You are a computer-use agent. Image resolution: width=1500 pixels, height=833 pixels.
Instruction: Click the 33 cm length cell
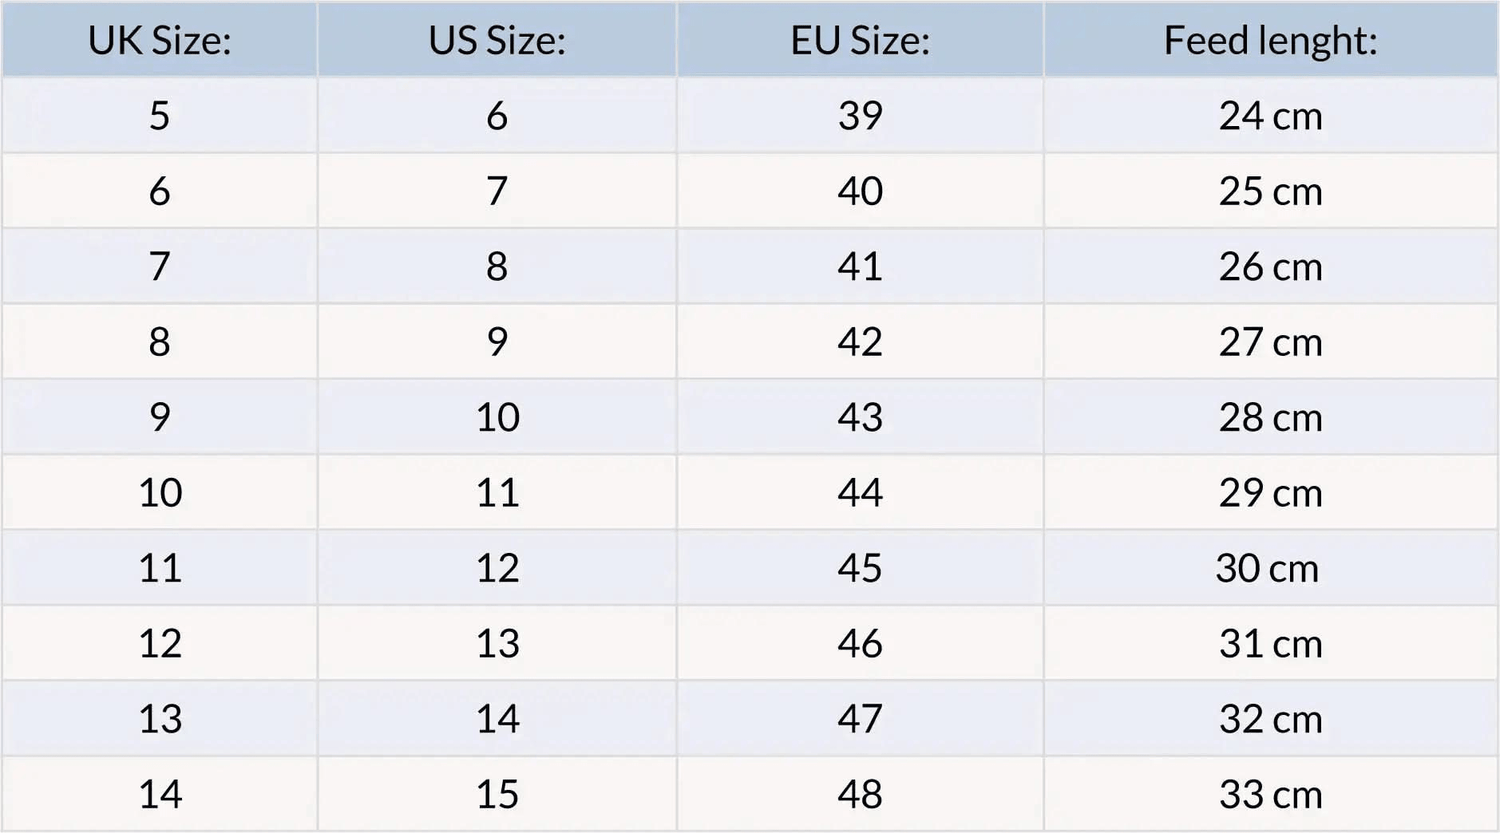click(1270, 794)
